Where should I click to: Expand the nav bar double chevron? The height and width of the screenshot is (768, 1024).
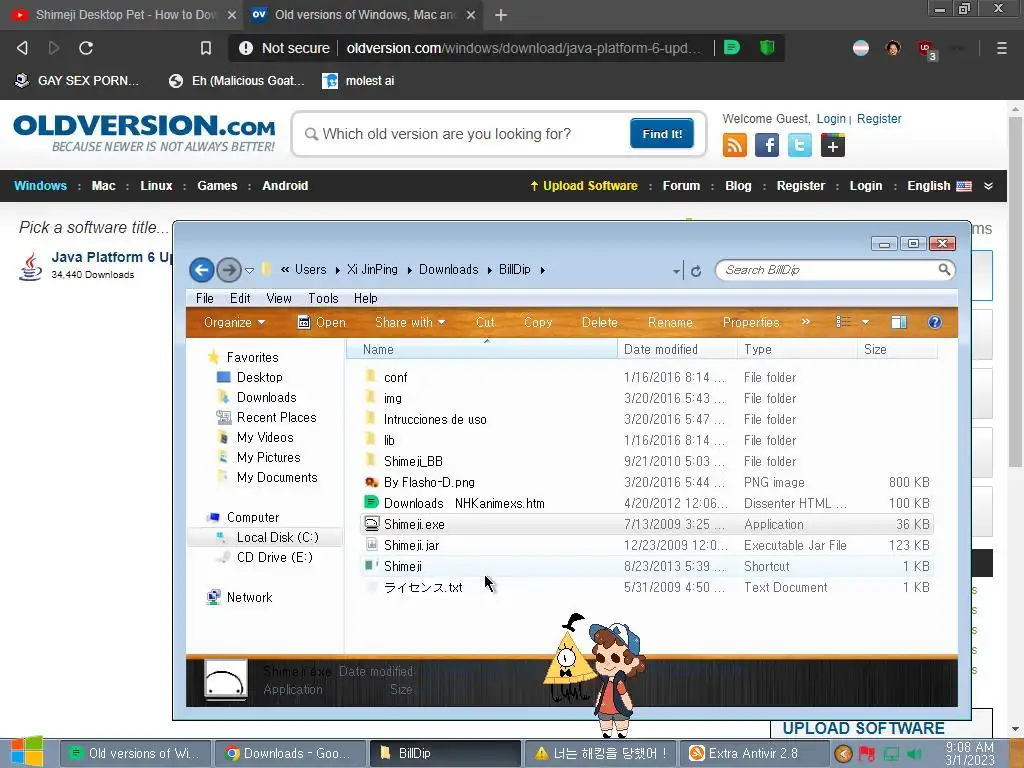[988, 186]
